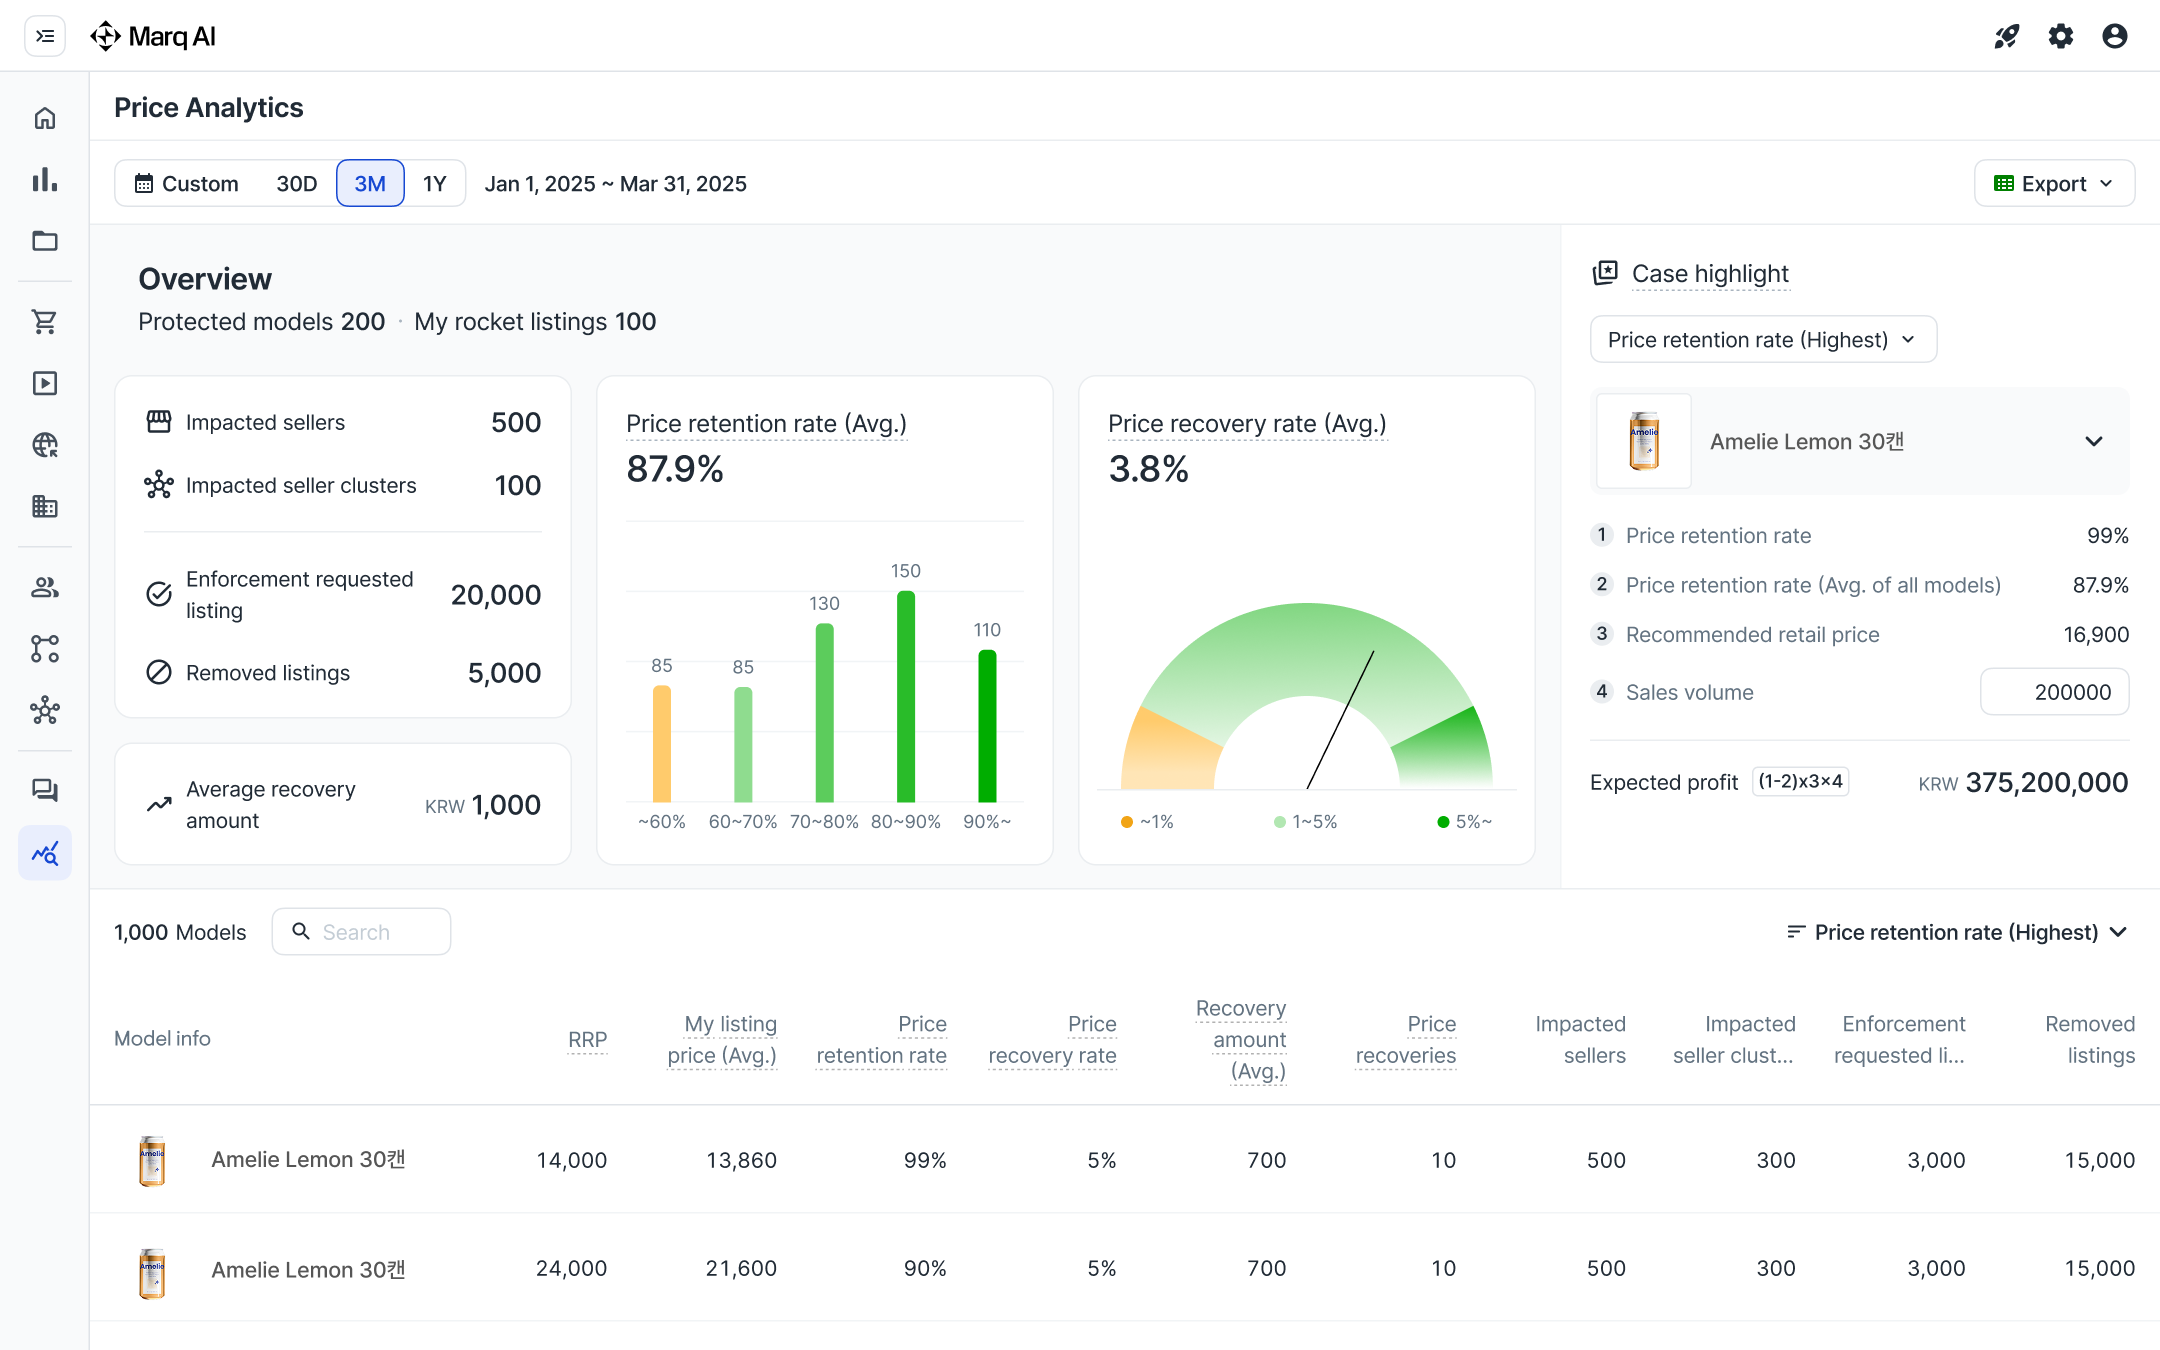Click the rocket icon in top bar
This screenshot has width=2160, height=1350.
click(2006, 37)
